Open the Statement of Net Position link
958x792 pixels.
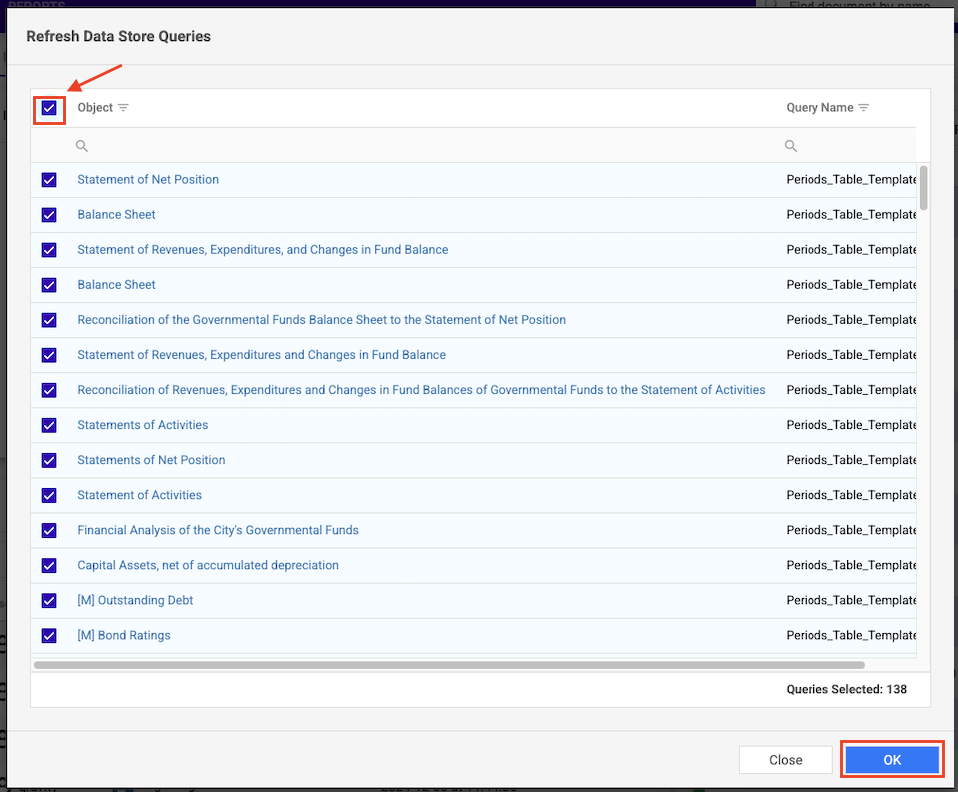(148, 180)
